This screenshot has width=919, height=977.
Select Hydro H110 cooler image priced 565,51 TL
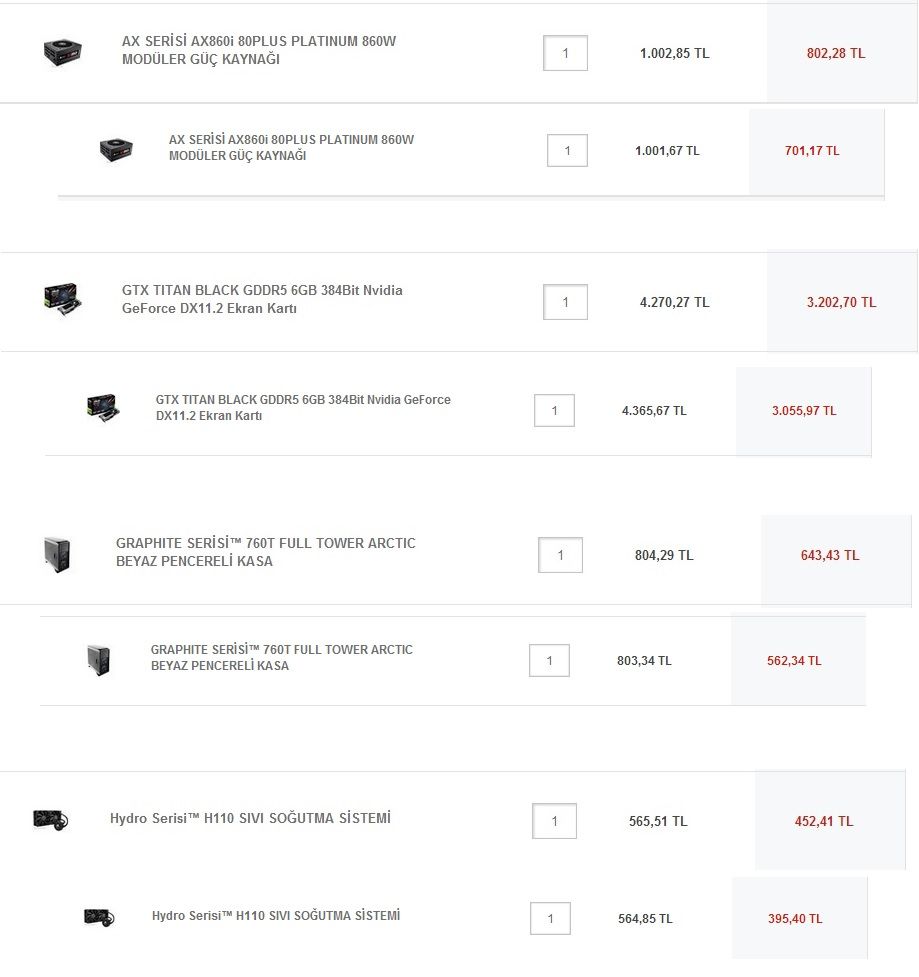[50, 820]
